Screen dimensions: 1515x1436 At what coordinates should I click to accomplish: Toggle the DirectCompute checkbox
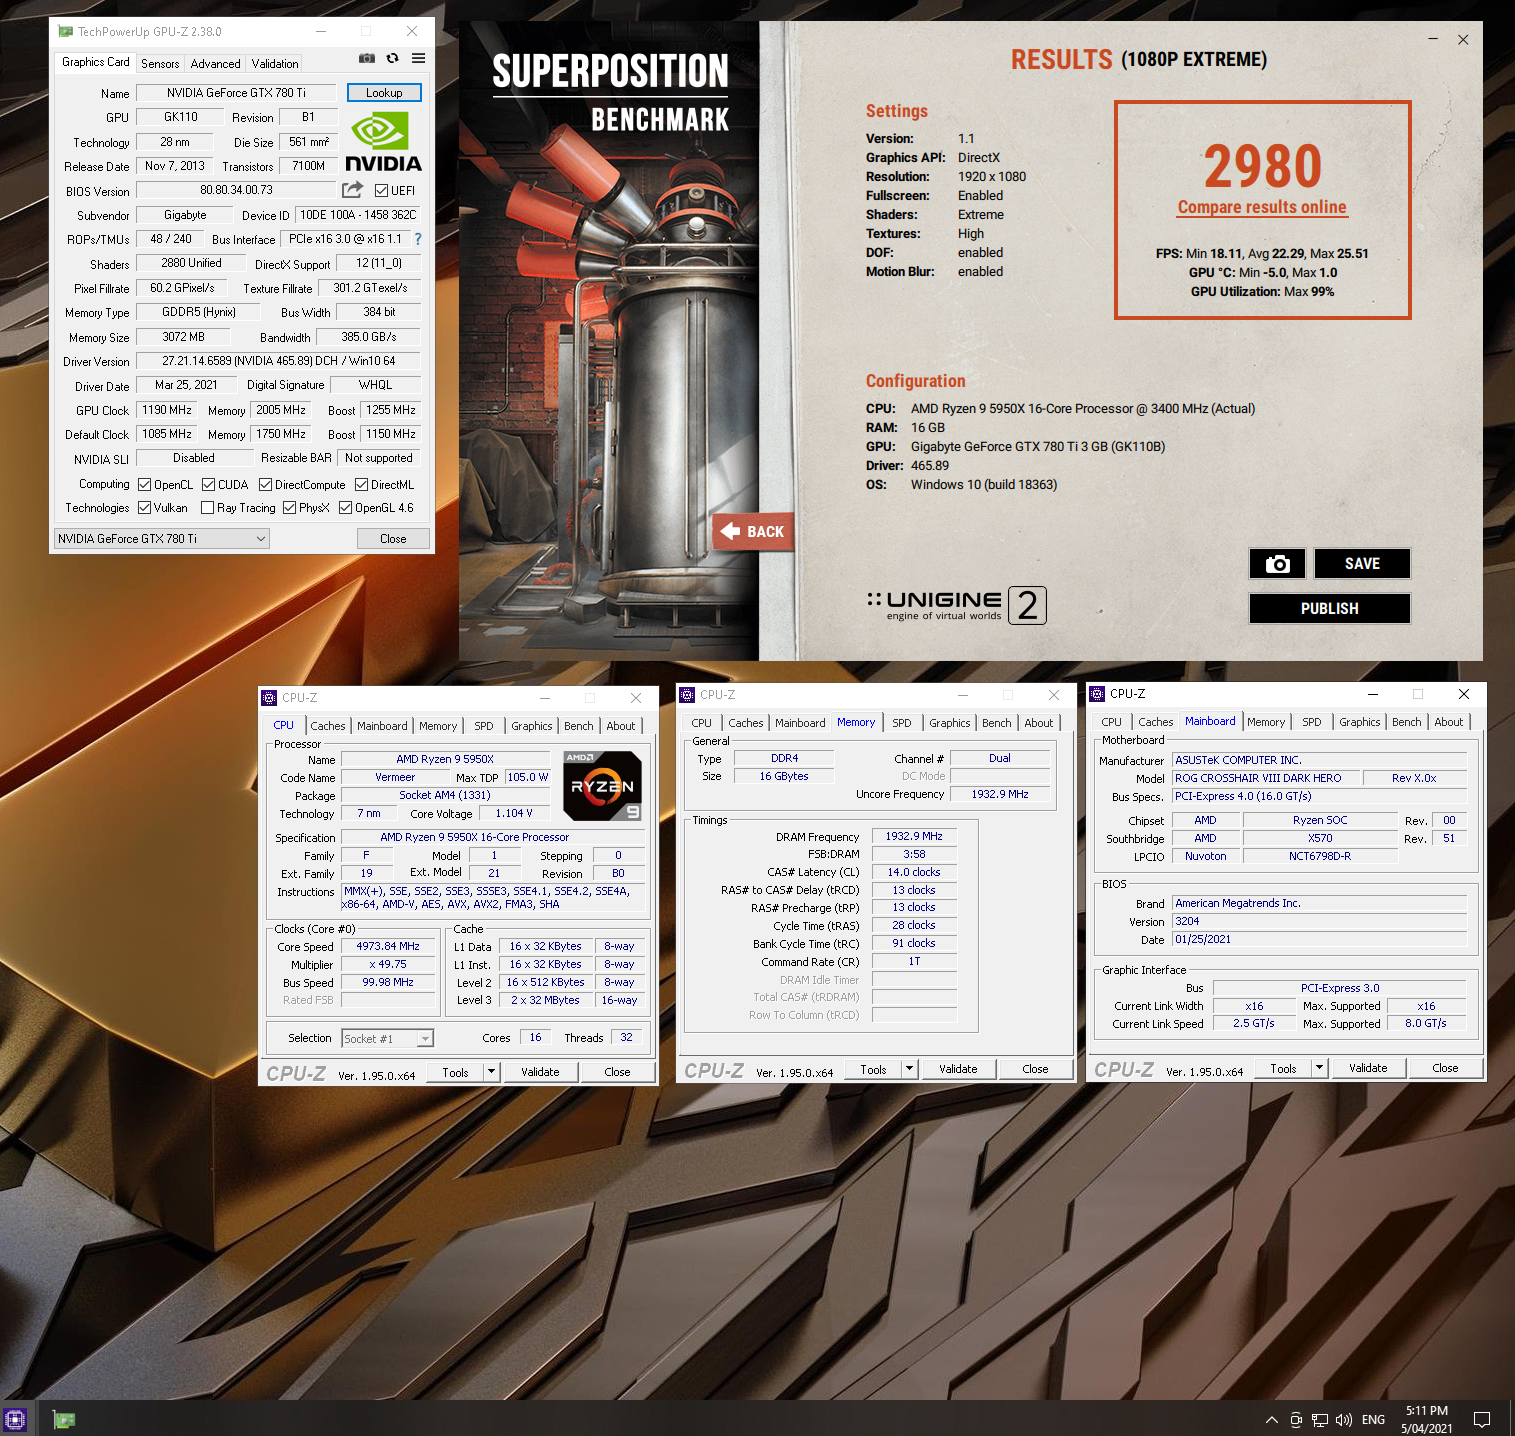265,485
